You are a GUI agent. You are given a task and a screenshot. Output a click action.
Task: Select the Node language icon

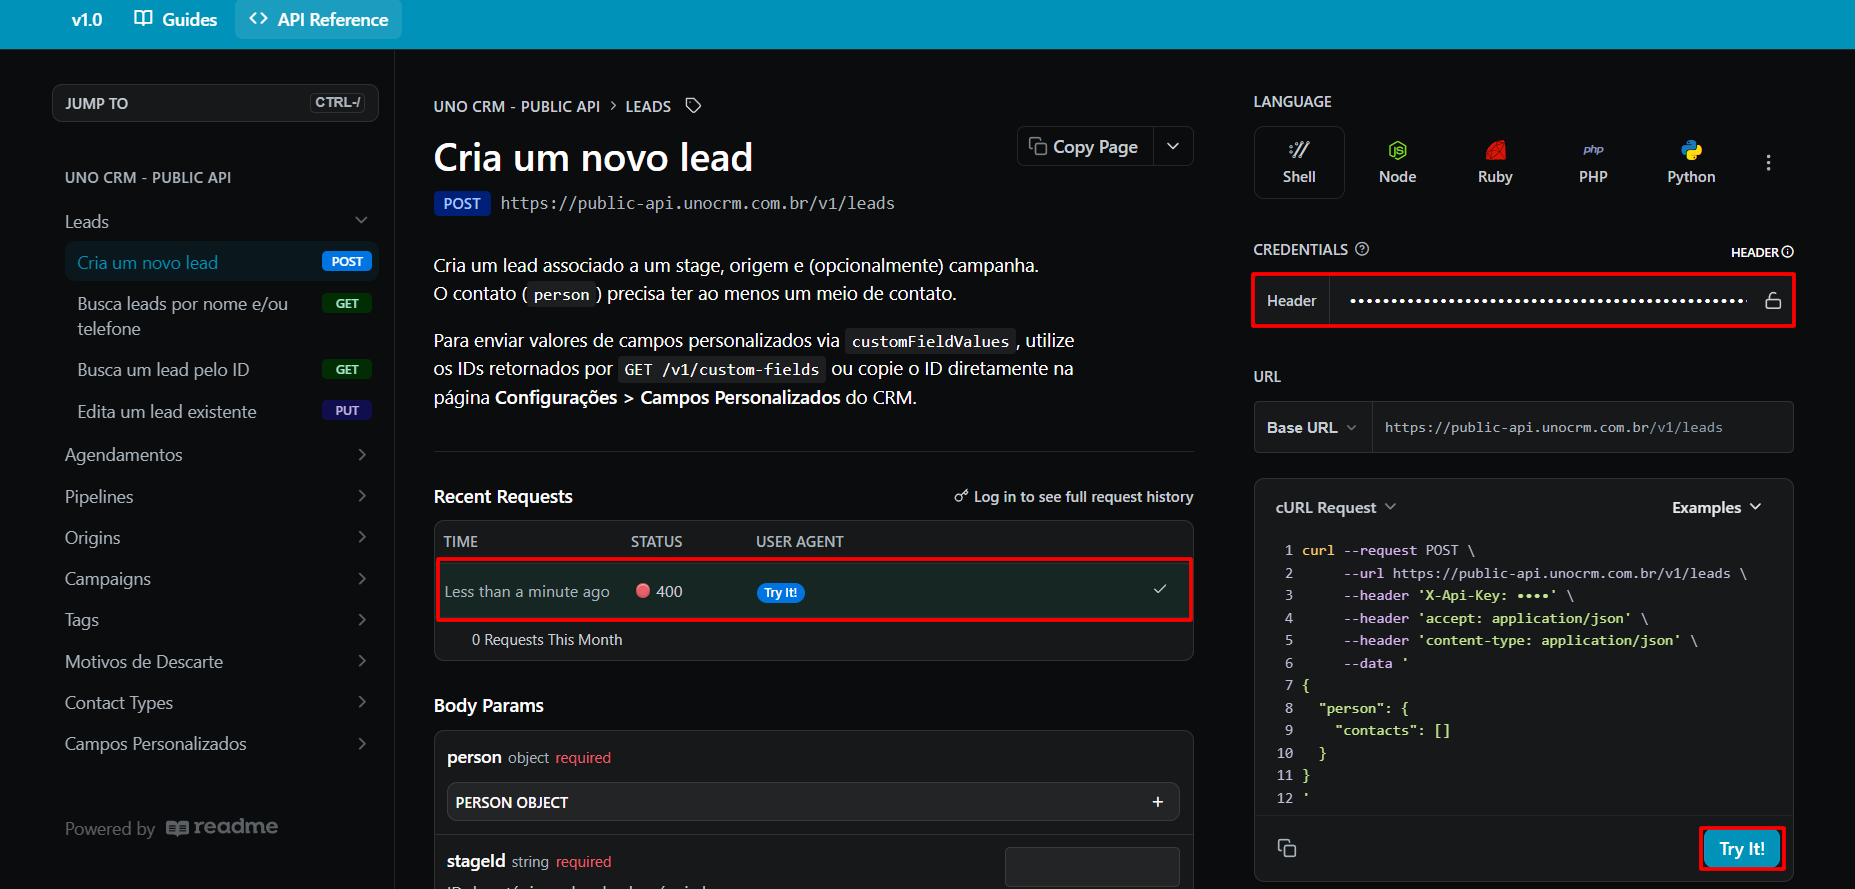[x=1397, y=162]
